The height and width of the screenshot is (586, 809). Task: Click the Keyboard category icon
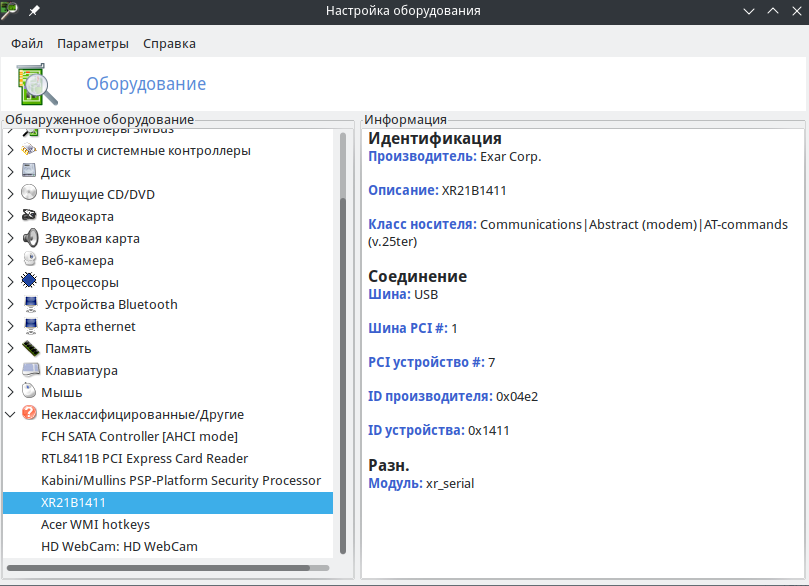coord(30,370)
